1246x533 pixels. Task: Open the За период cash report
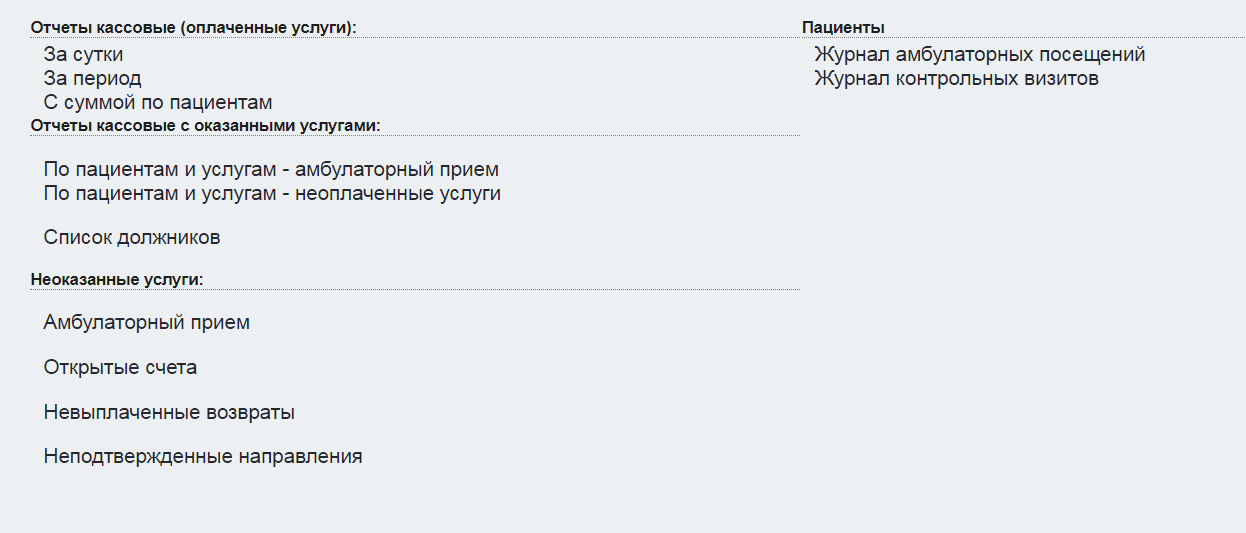[92, 79]
